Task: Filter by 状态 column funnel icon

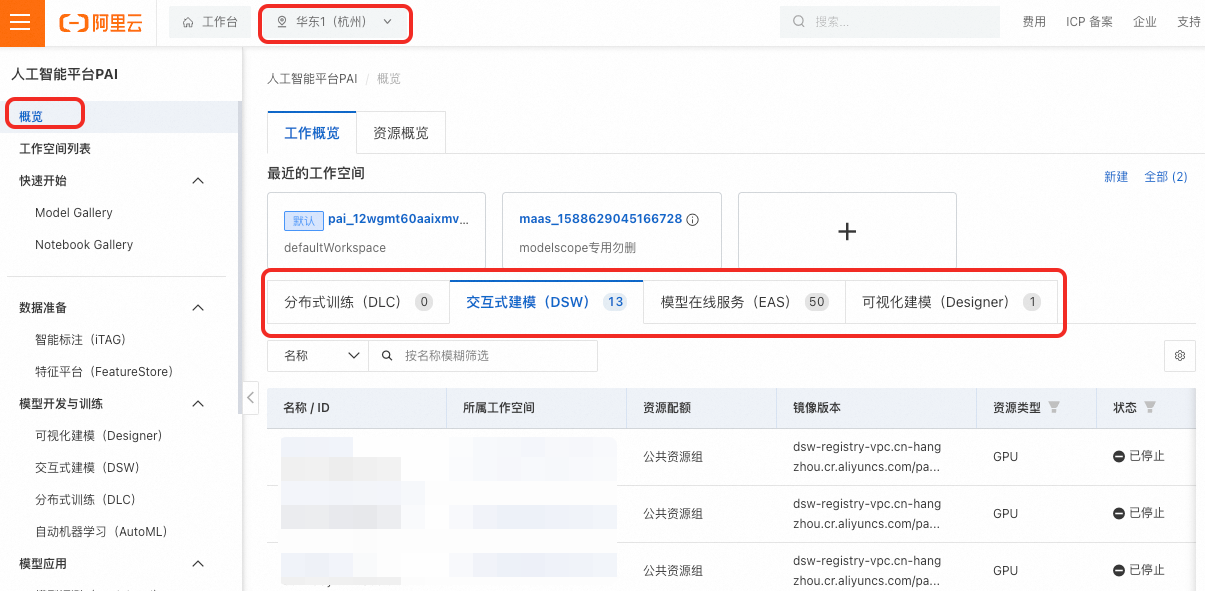Action: (x=1150, y=408)
